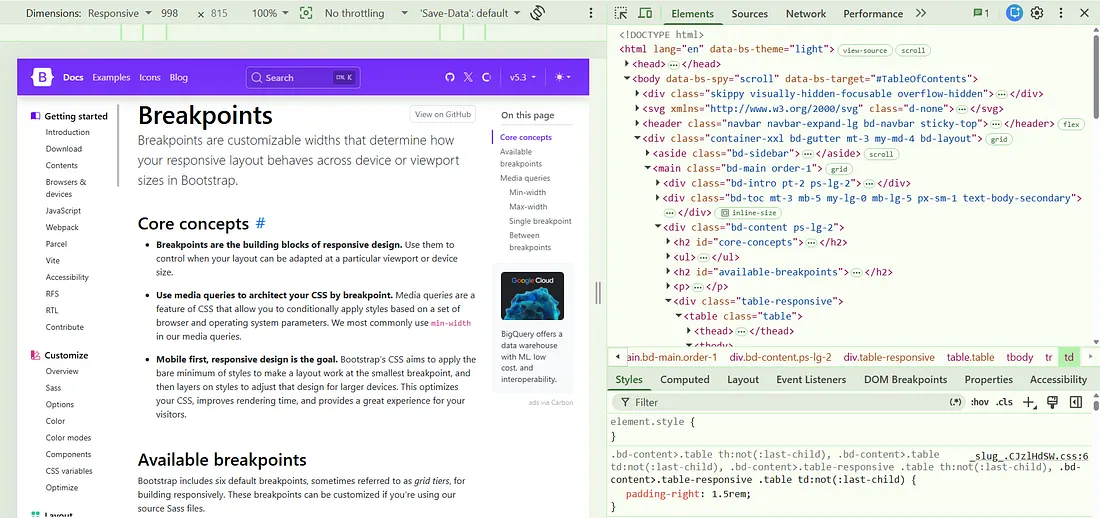Click the scroll badge on aside element
This screenshot has width=1100, height=518.
(x=881, y=154)
